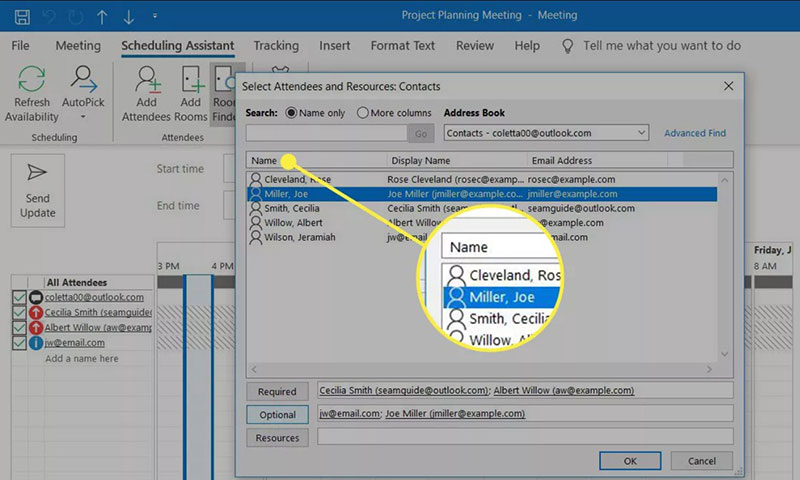Screen dimensions: 800x480
Task: Click the search text field
Action: (x=327, y=134)
